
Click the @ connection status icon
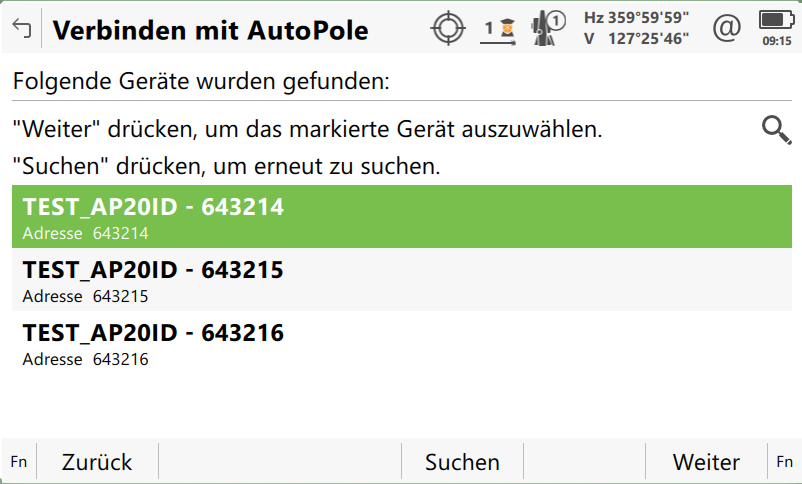coord(726,28)
